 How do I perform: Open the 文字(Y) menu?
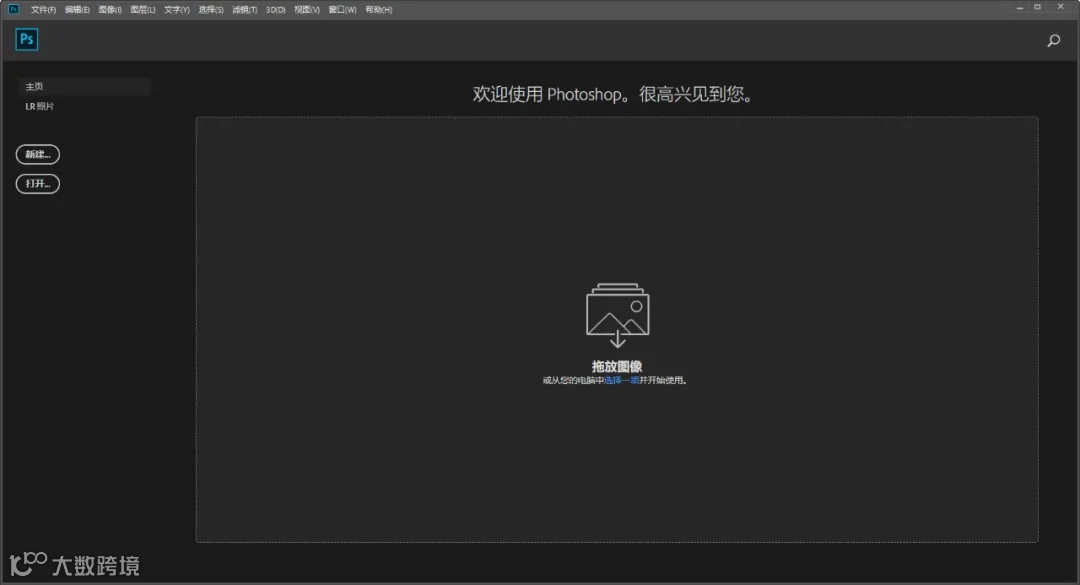(176, 10)
